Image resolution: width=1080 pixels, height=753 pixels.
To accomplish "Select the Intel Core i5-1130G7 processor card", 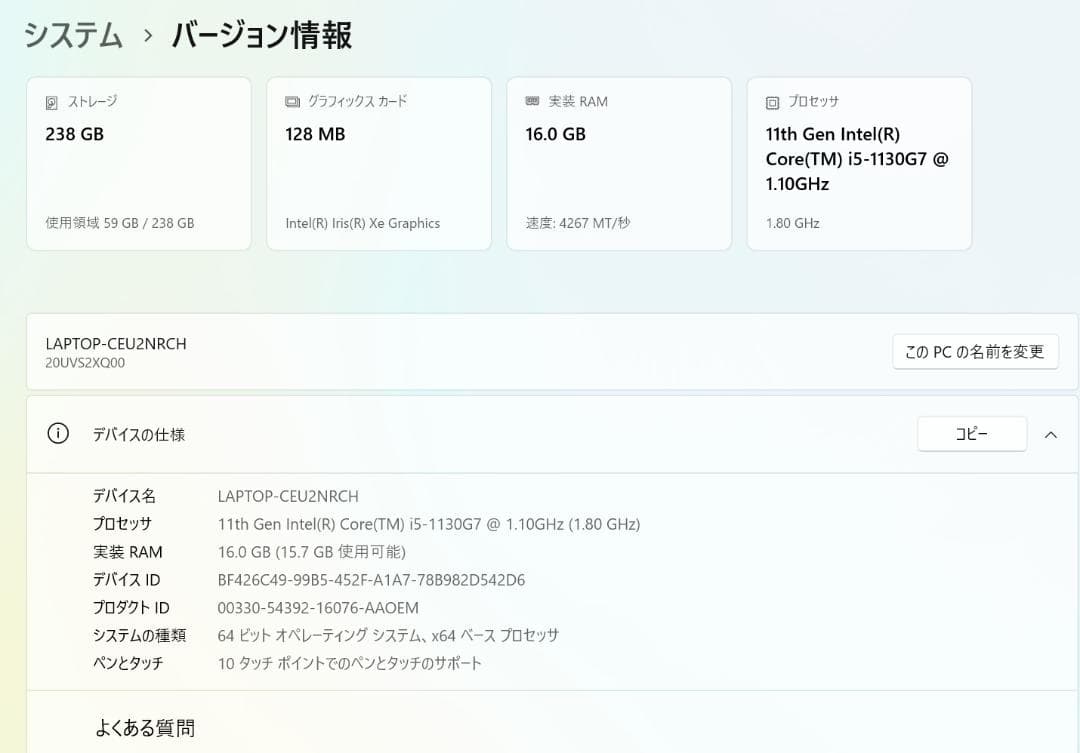I will coord(859,163).
